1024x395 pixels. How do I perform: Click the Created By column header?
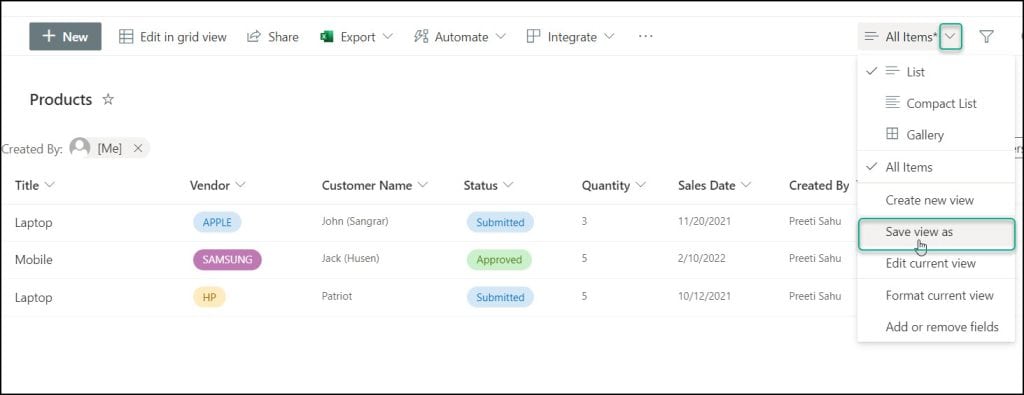[820, 185]
